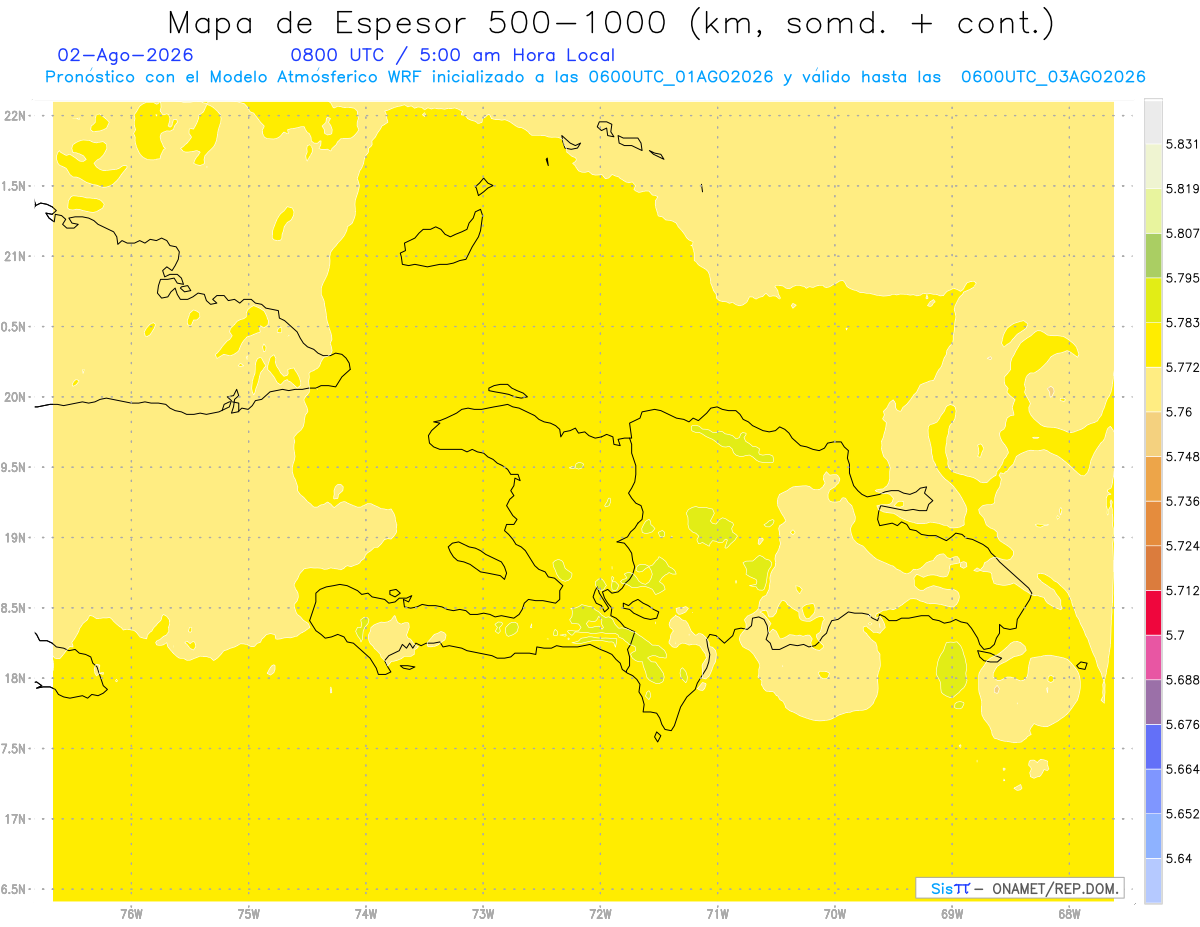Click the palest blue swatch below 5.64

(x=1153, y=881)
